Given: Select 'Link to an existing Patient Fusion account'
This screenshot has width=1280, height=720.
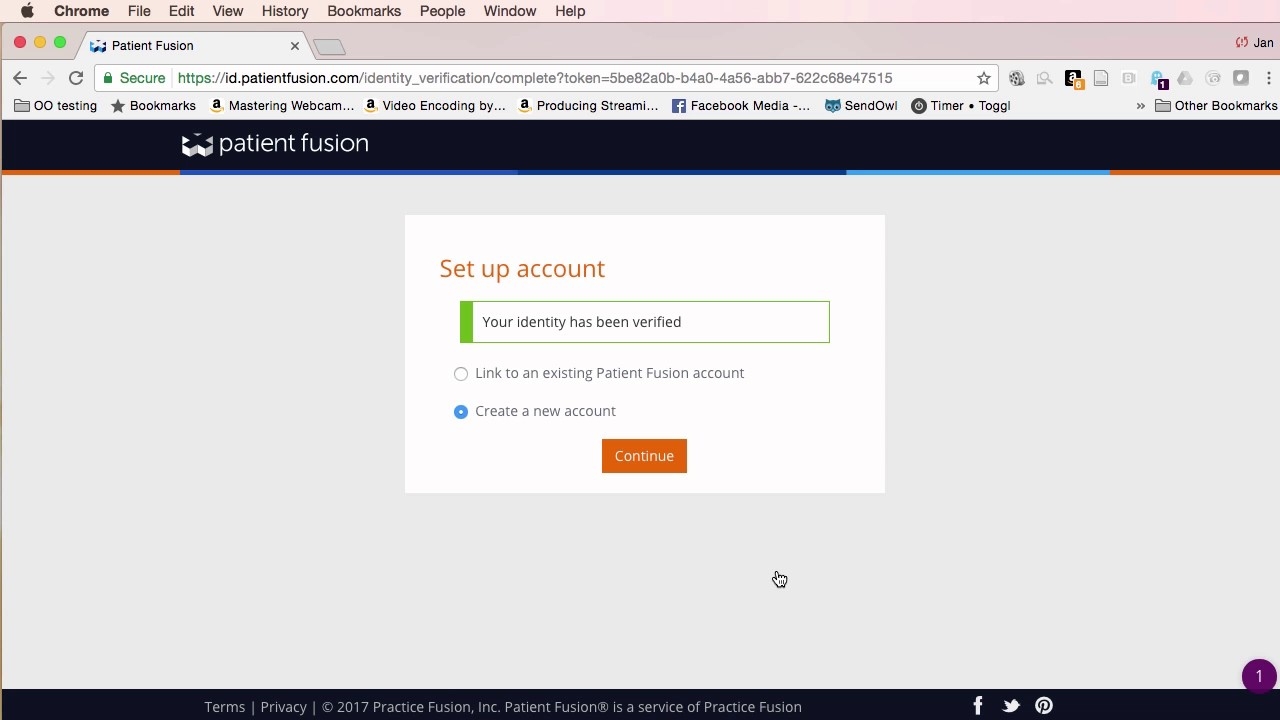Looking at the screenshot, I should click(461, 373).
